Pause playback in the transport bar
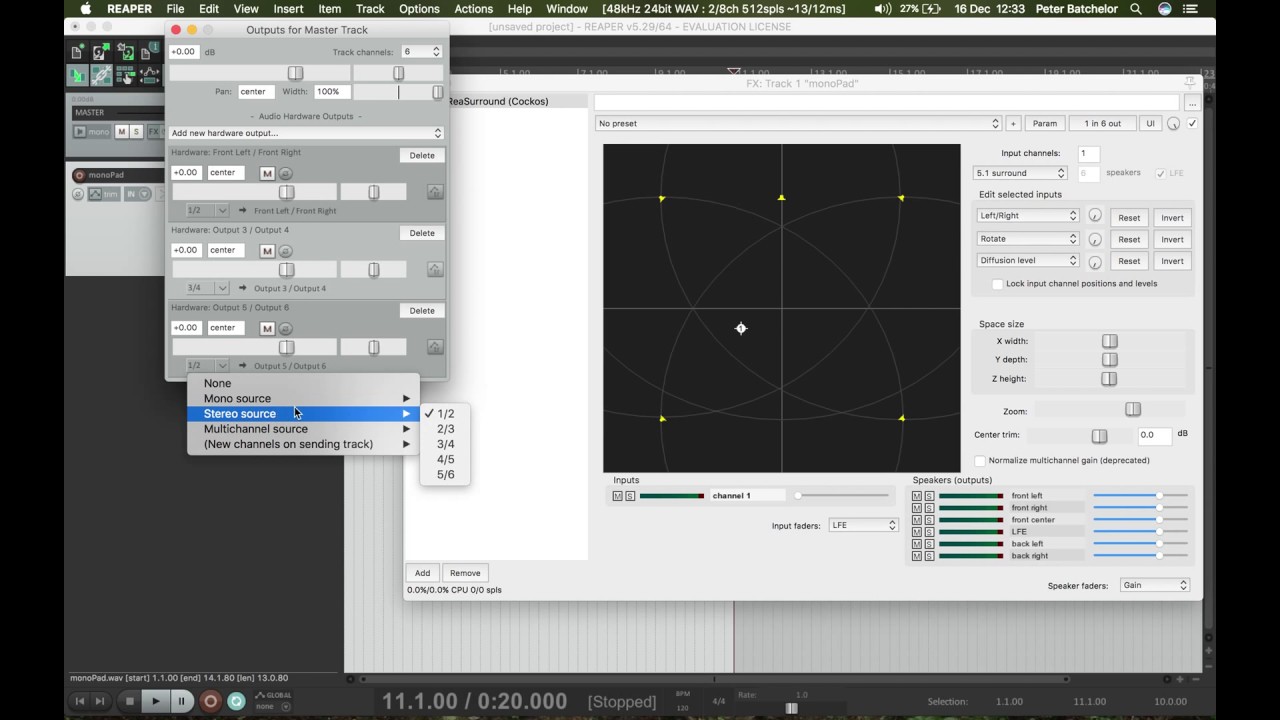Image resolution: width=1280 pixels, height=720 pixels. 181,702
